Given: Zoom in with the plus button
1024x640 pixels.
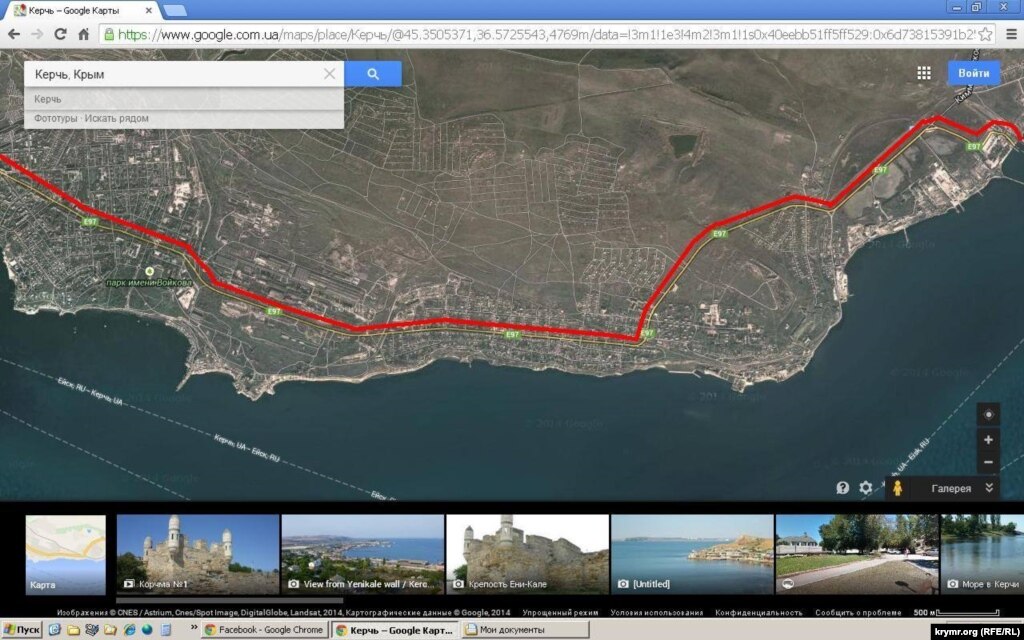Looking at the screenshot, I should coord(989,440).
